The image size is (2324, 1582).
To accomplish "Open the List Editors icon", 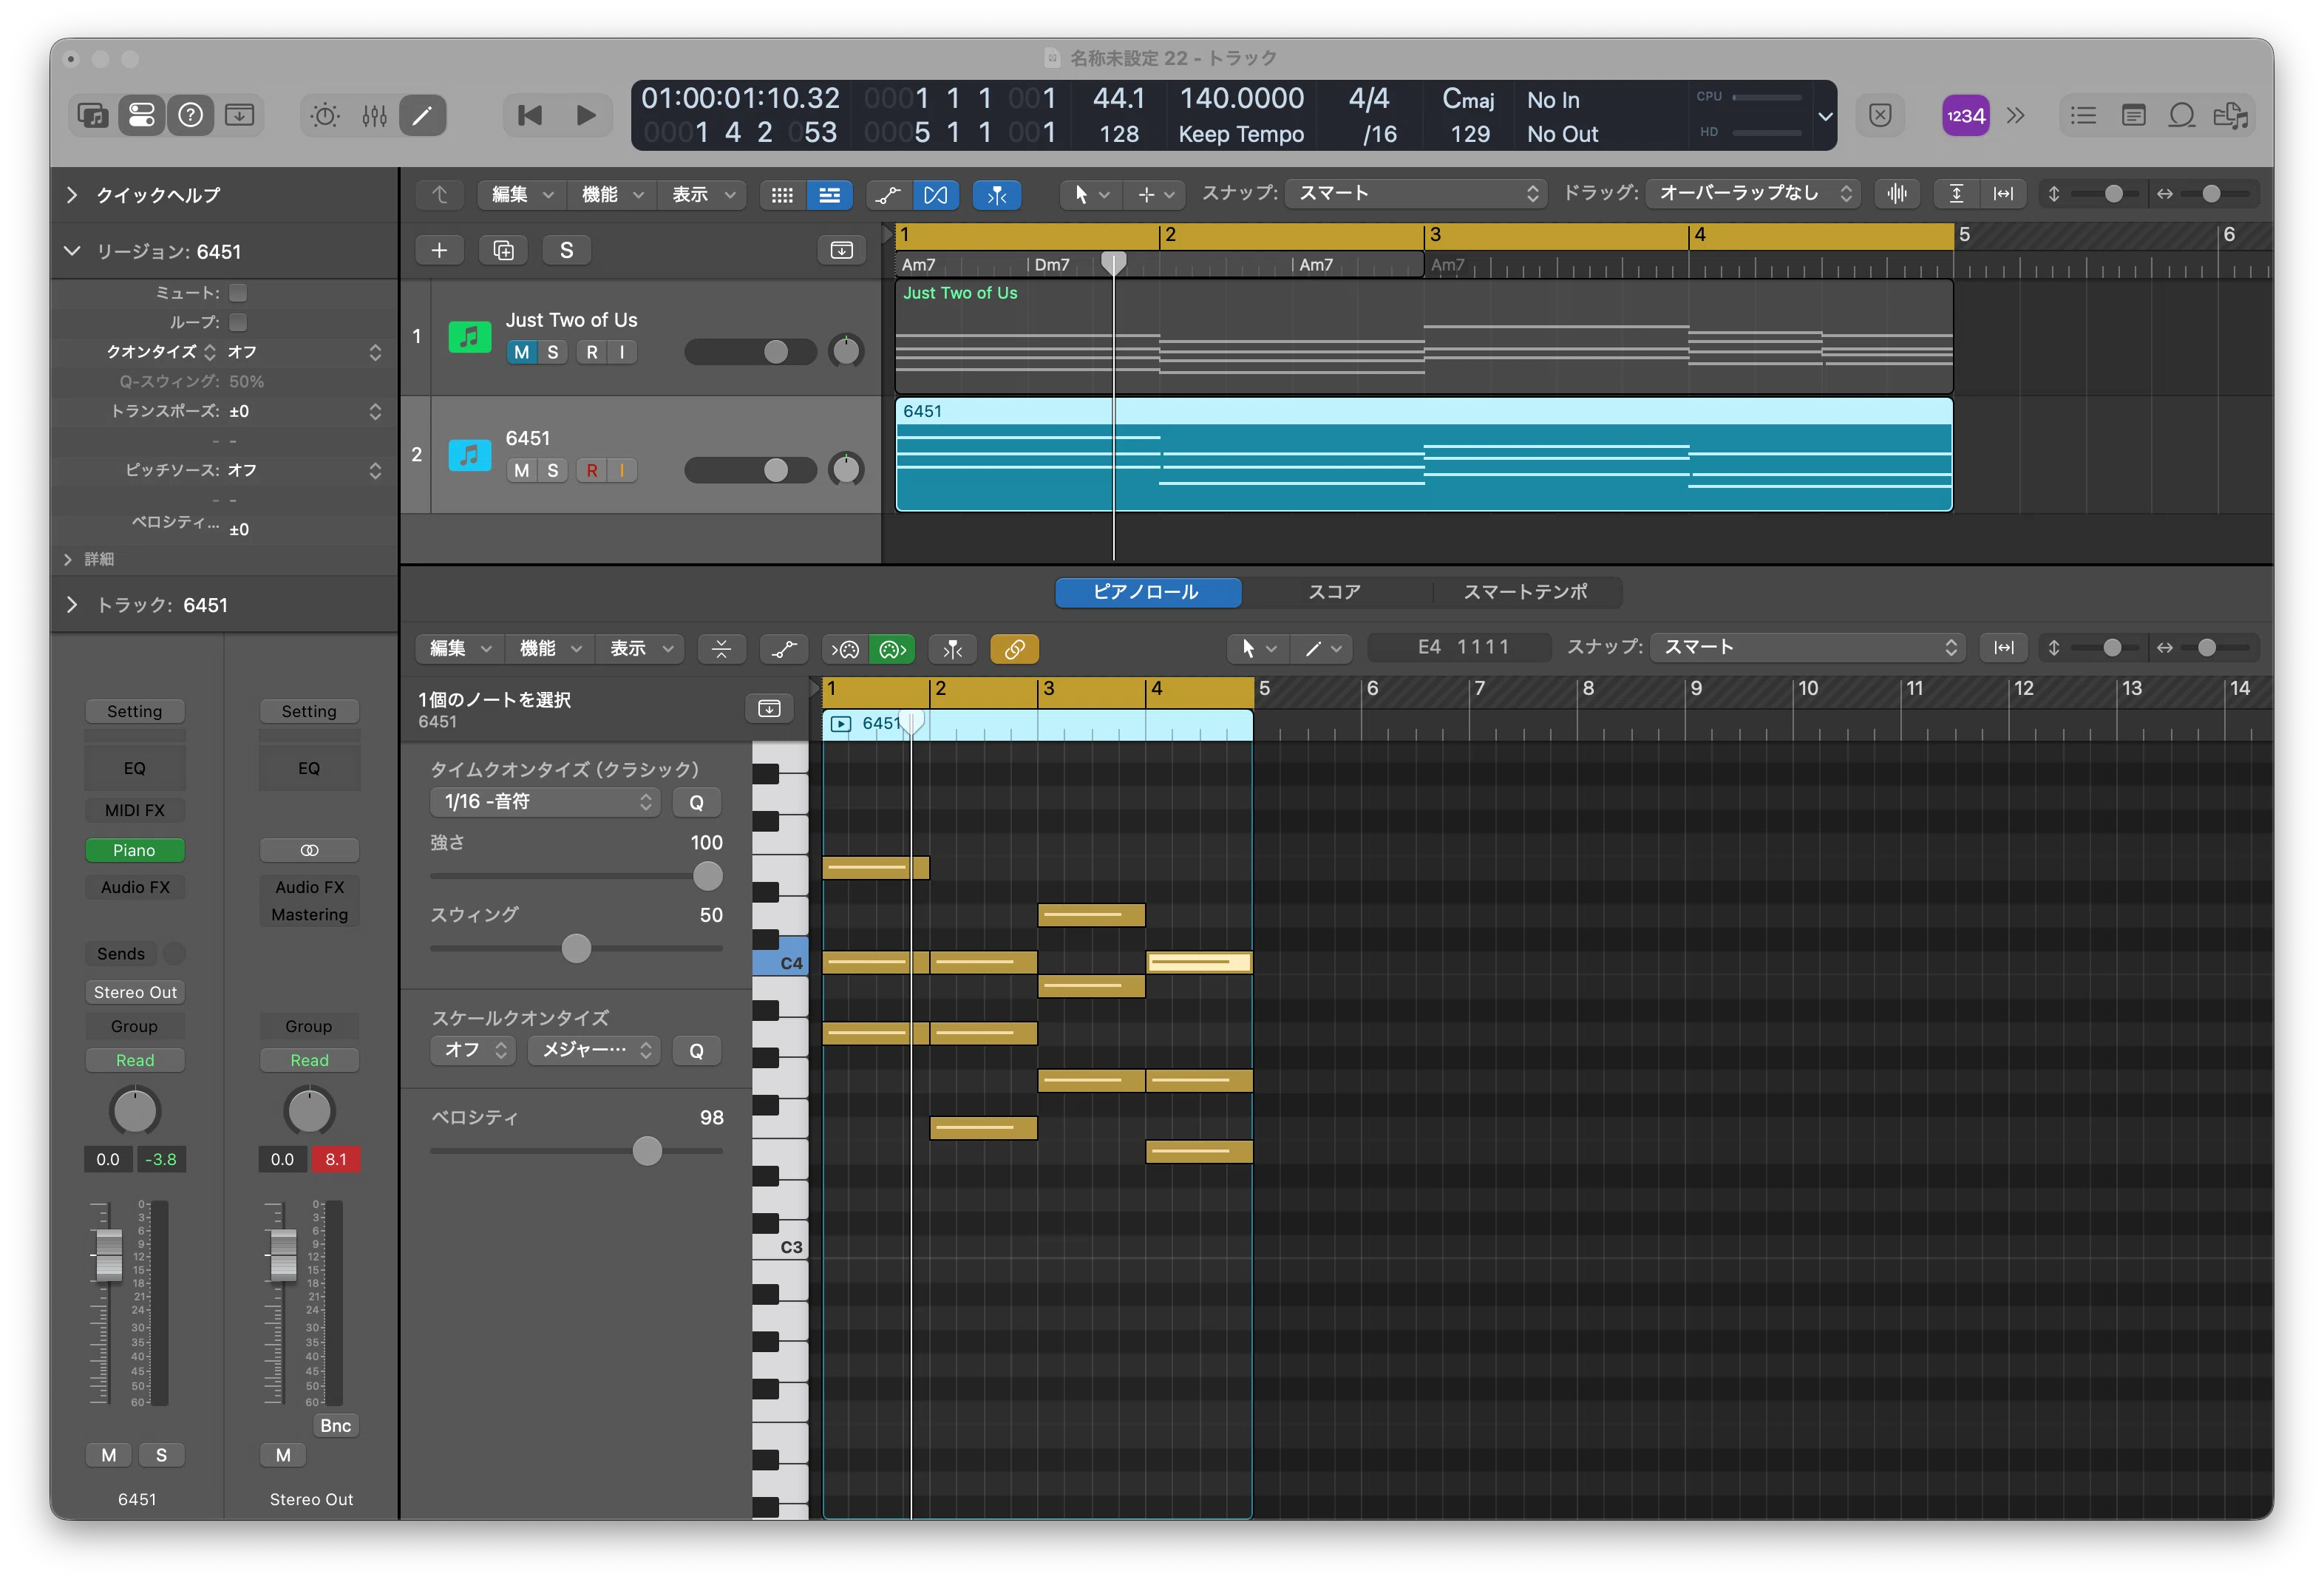I will click(2083, 116).
